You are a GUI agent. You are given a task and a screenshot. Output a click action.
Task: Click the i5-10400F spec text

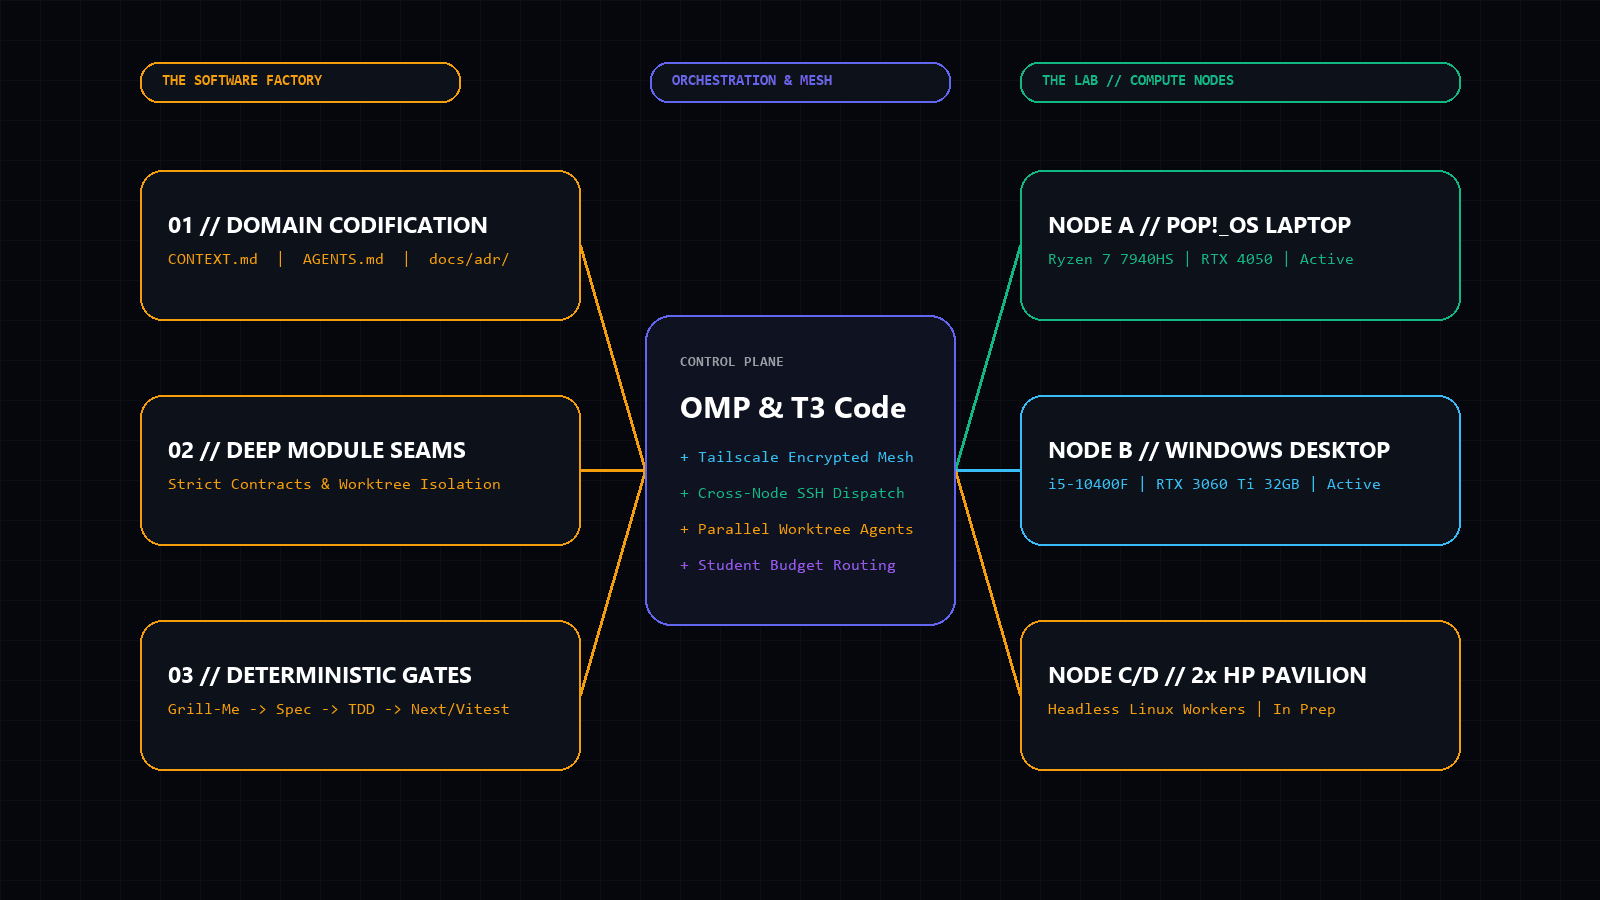tap(1088, 484)
